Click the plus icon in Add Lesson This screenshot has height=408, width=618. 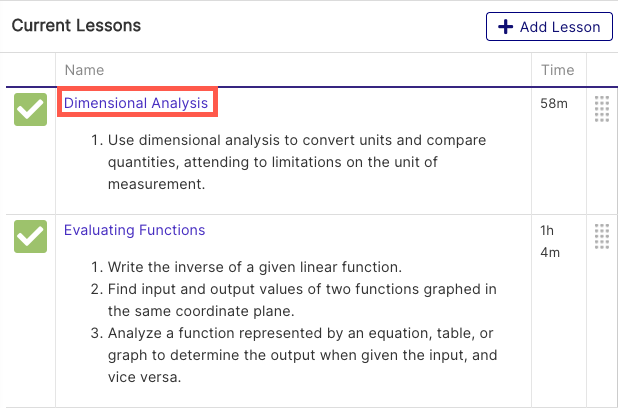pyautogui.click(x=505, y=27)
